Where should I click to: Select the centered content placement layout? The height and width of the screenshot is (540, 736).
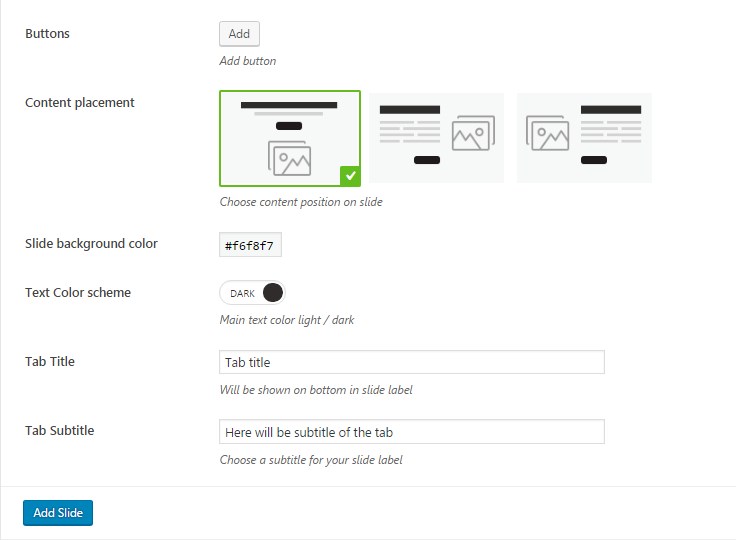pyautogui.click(x=289, y=138)
